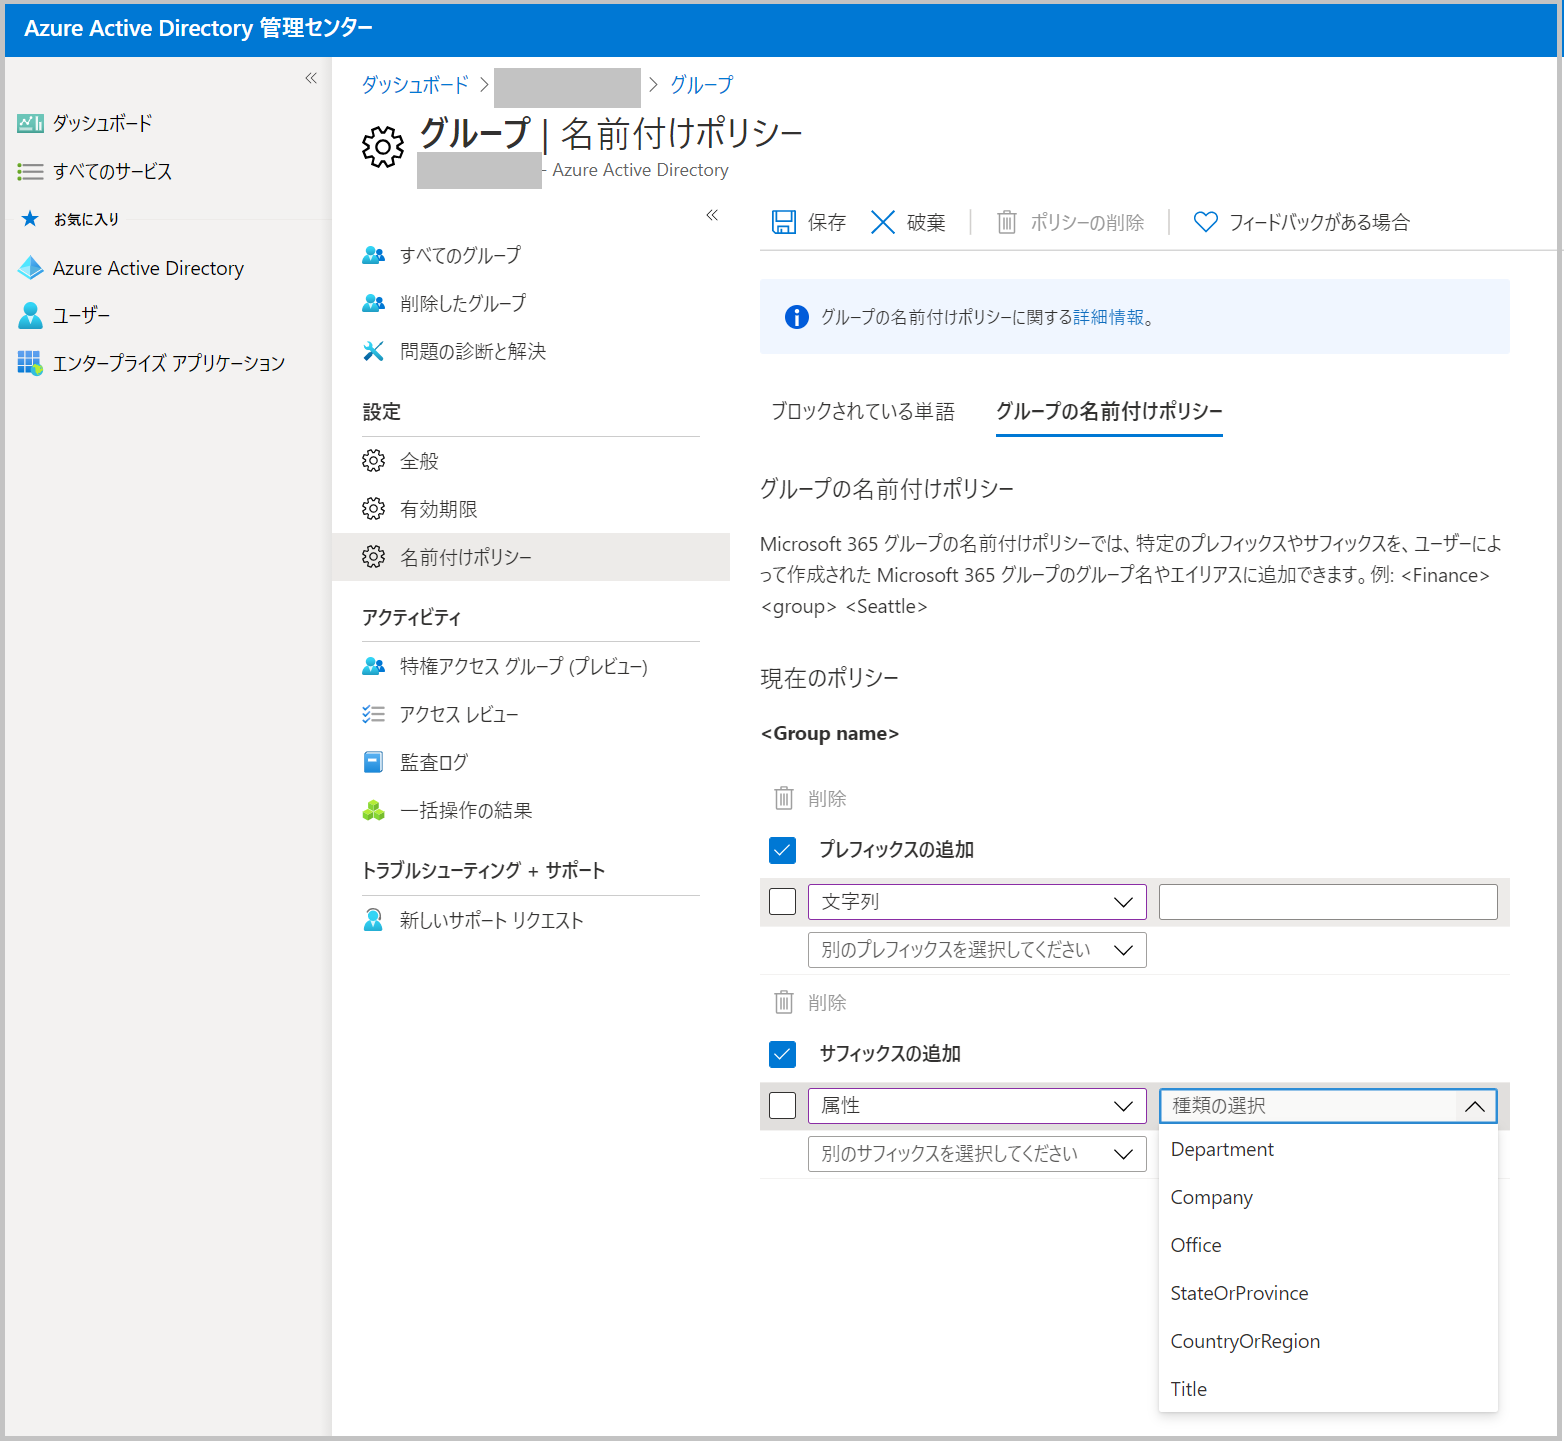Uncheck the プレフィックスの追加 checkbox
This screenshot has width=1564, height=1441.
point(783,850)
